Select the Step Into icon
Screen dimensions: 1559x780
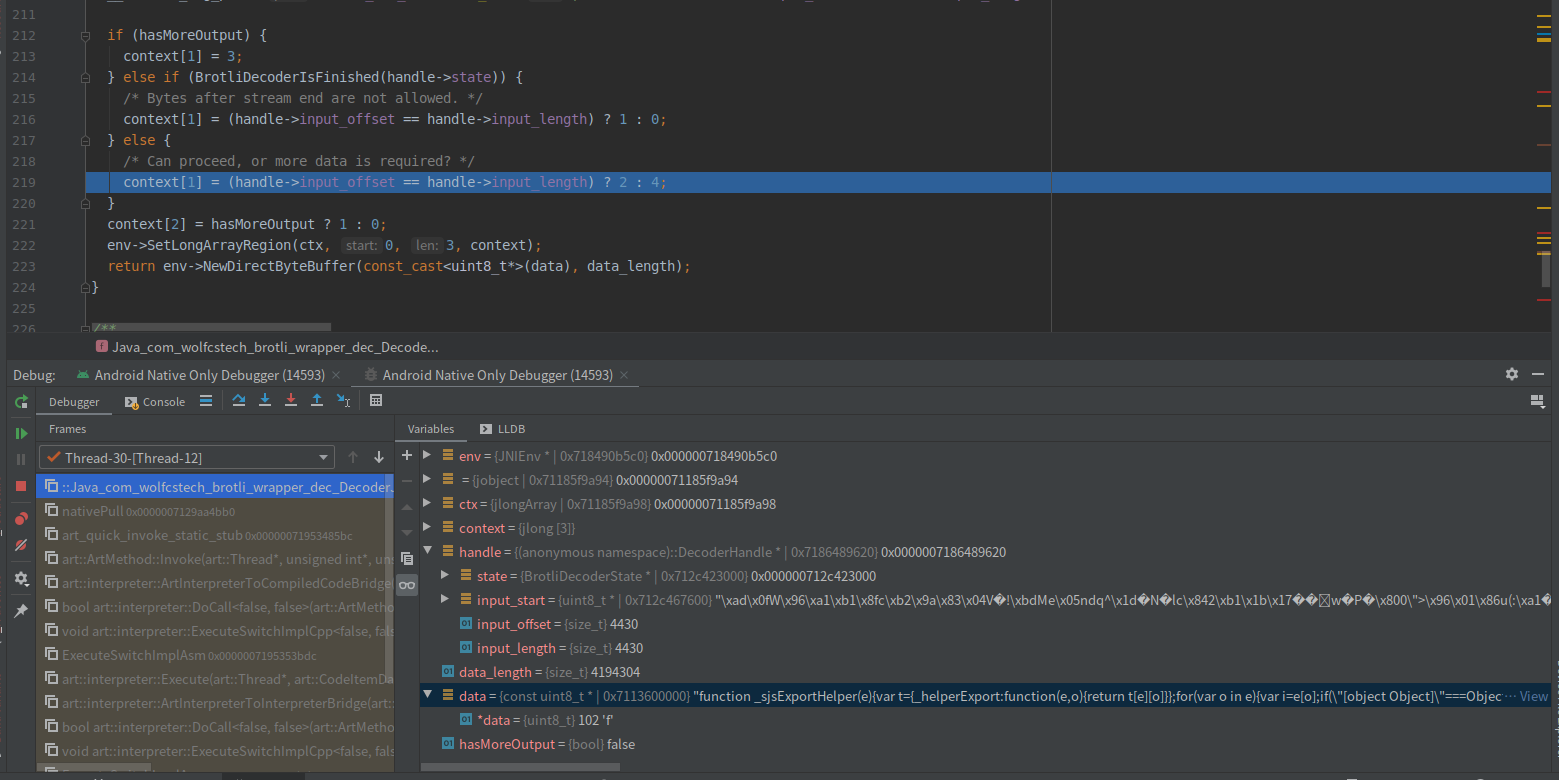pos(265,402)
